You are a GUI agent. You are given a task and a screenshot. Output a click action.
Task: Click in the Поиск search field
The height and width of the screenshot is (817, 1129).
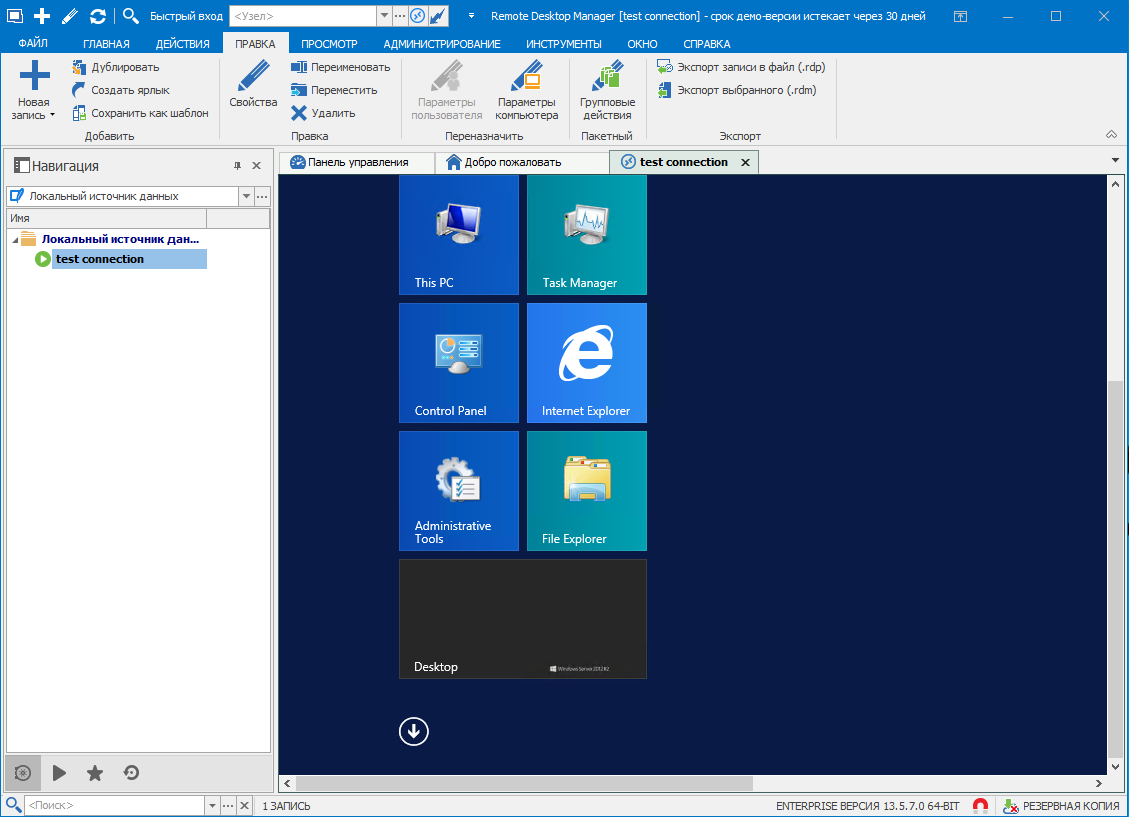click(115, 806)
